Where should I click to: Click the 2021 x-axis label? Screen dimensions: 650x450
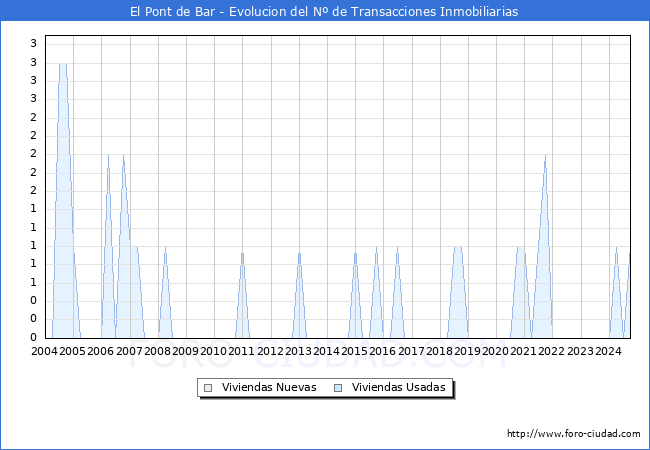[523, 351]
